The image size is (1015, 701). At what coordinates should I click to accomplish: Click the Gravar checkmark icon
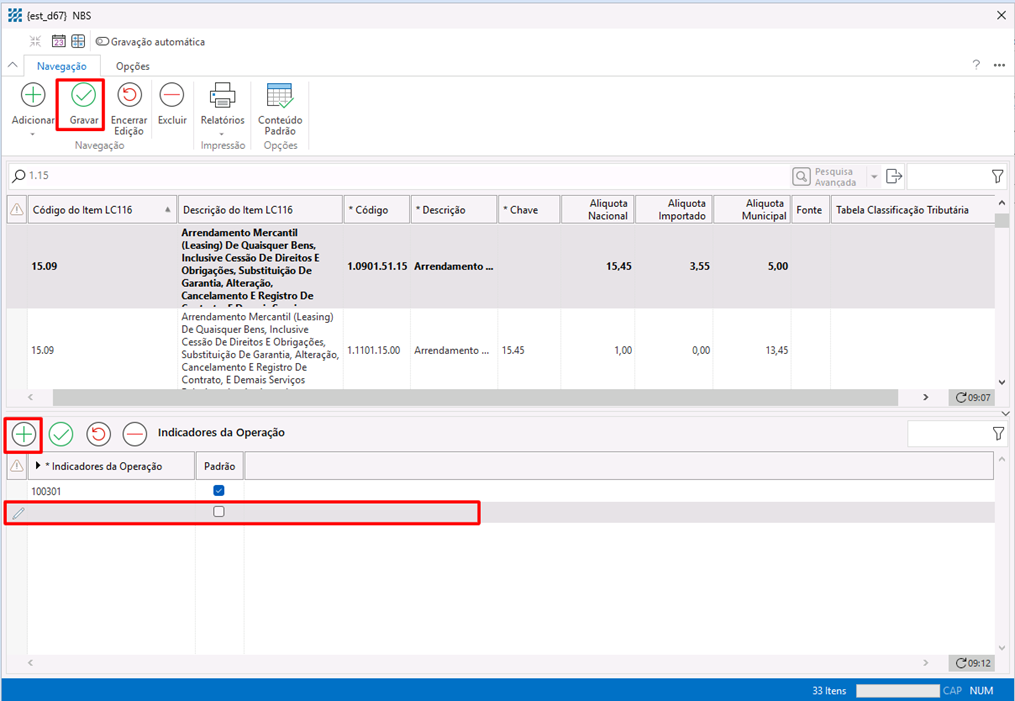coord(83,95)
